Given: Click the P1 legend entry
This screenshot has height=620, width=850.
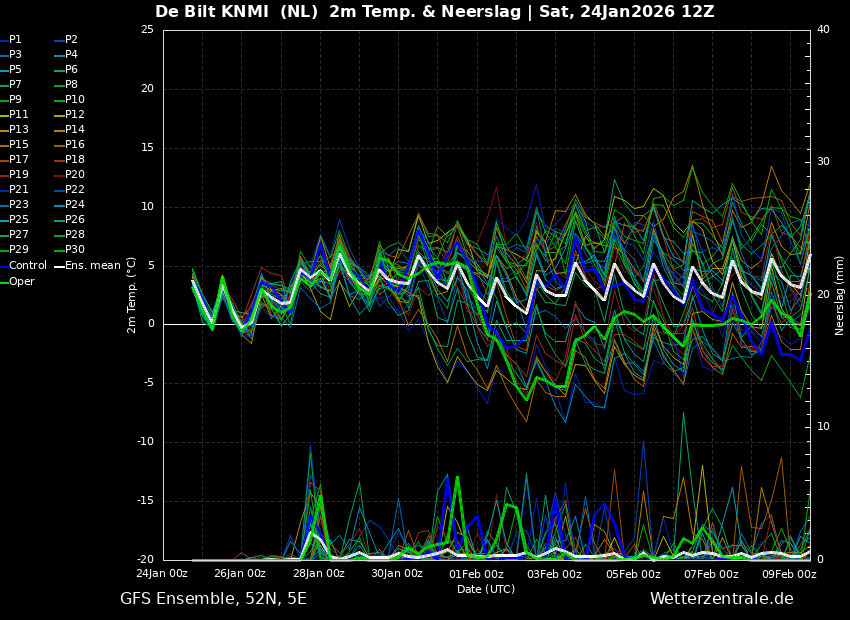Looking at the screenshot, I should coord(11,40).
